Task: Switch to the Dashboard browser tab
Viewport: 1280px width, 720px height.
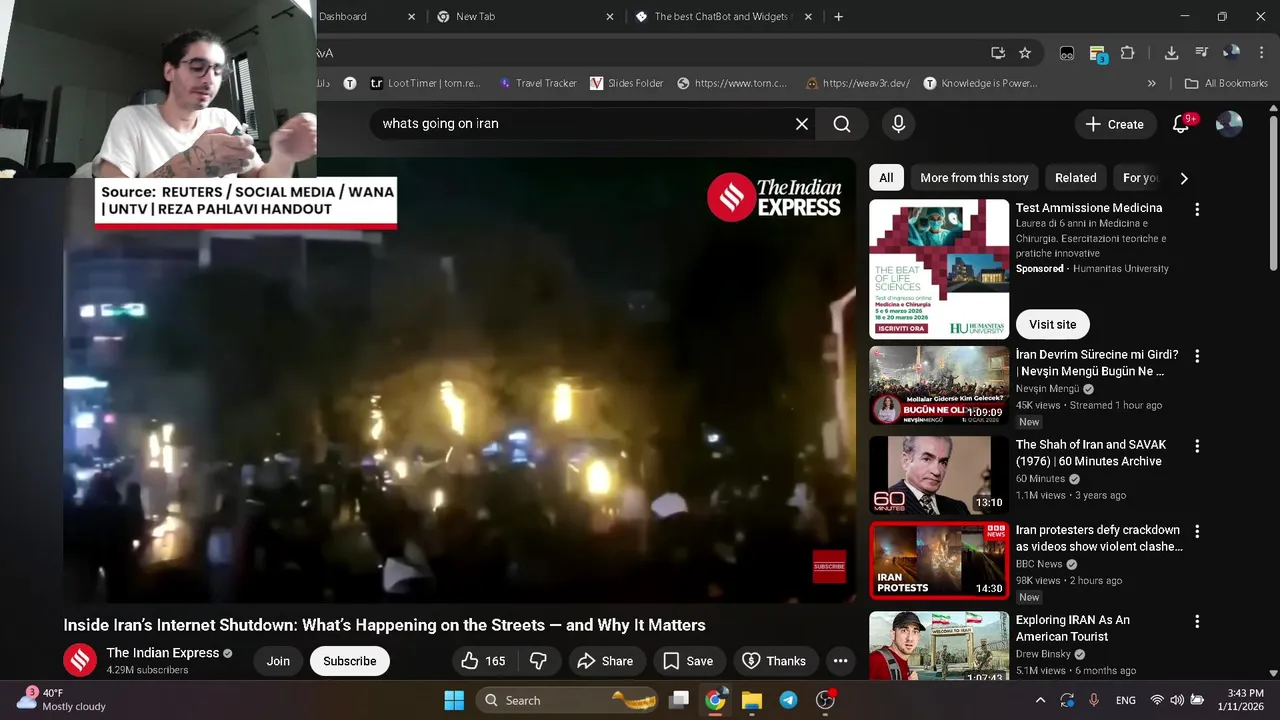Action: pyautogui.click(x=366, y=16)
